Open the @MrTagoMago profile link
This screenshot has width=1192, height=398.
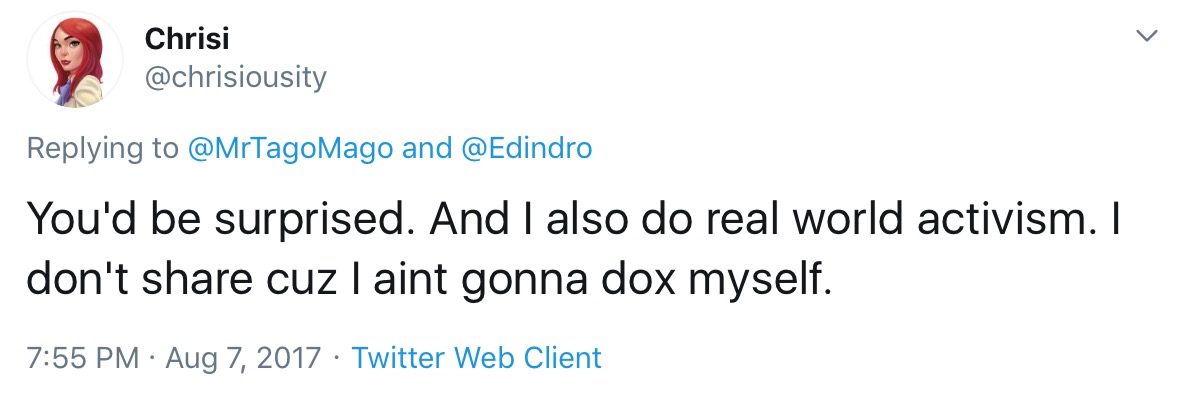point(290,148)
